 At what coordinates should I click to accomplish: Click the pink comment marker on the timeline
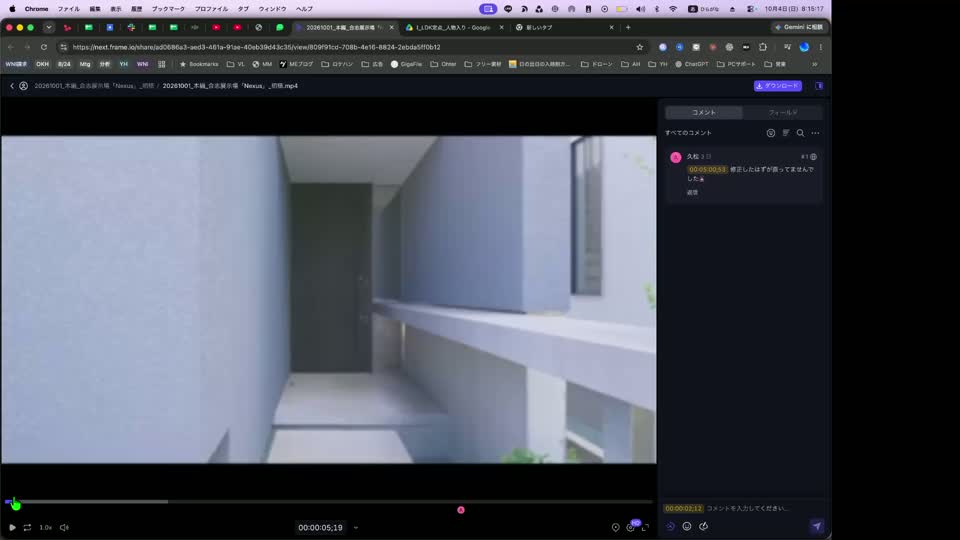click(461, 510)
